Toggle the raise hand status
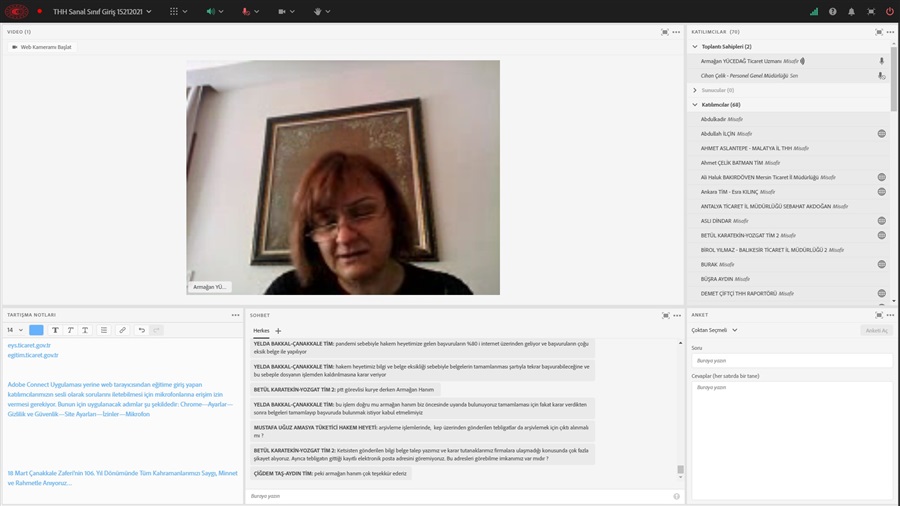 click(317, 11)
